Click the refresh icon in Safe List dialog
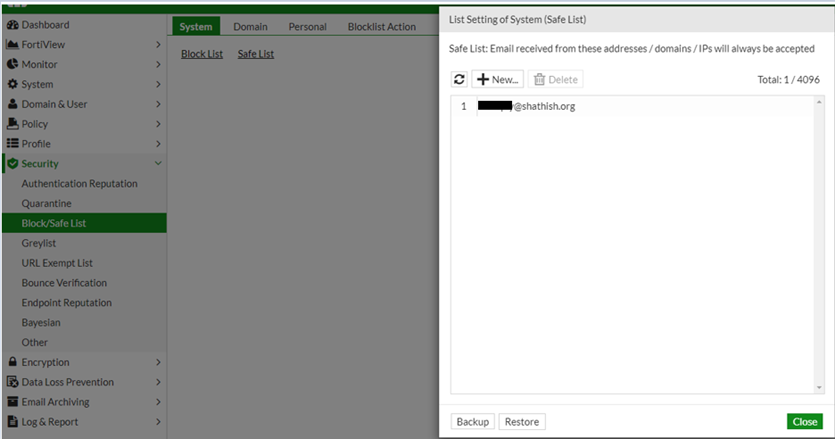This screenshot has height=439, width=835. tap(459, 79)
